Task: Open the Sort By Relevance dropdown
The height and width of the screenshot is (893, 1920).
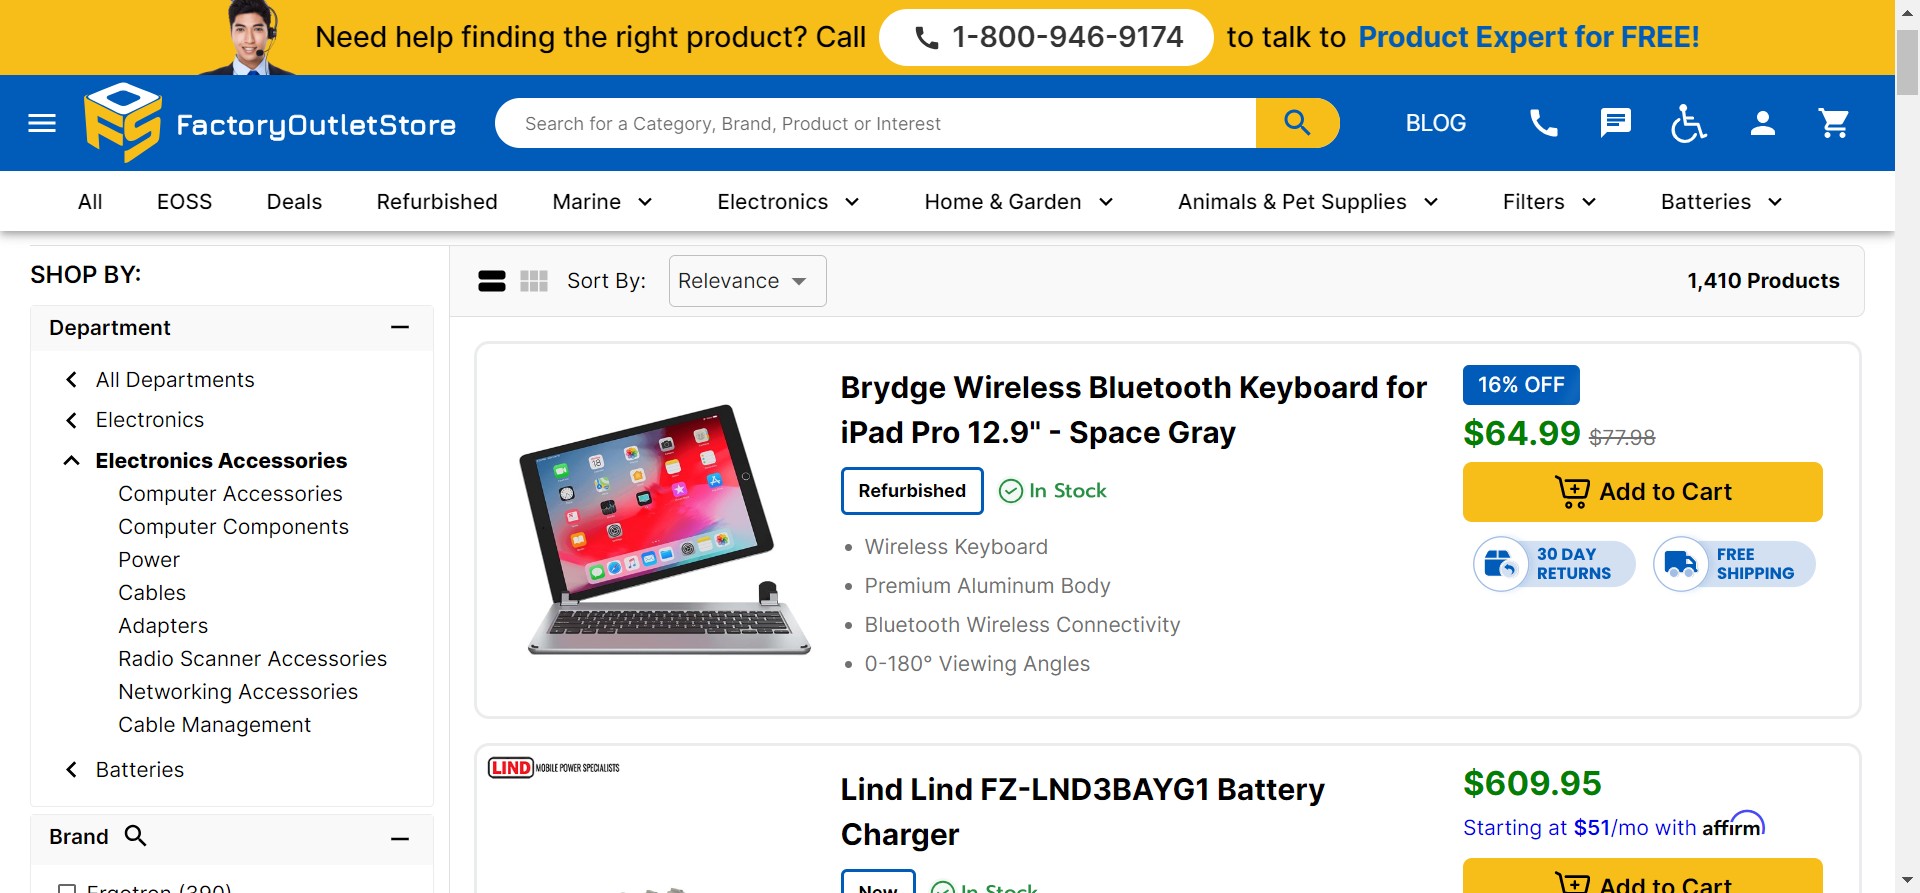Action: tap(746, 281)
